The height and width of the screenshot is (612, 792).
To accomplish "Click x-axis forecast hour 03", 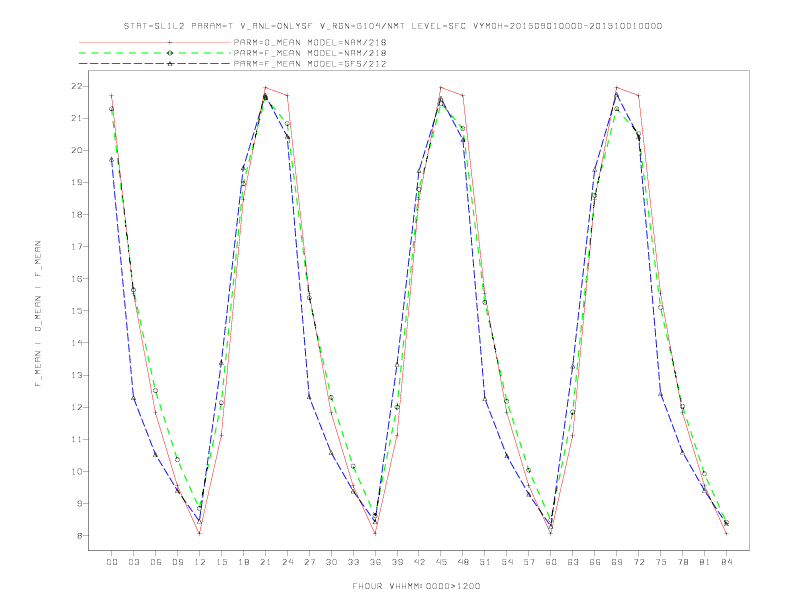I will pyautogui.click(x=133, y=562).
